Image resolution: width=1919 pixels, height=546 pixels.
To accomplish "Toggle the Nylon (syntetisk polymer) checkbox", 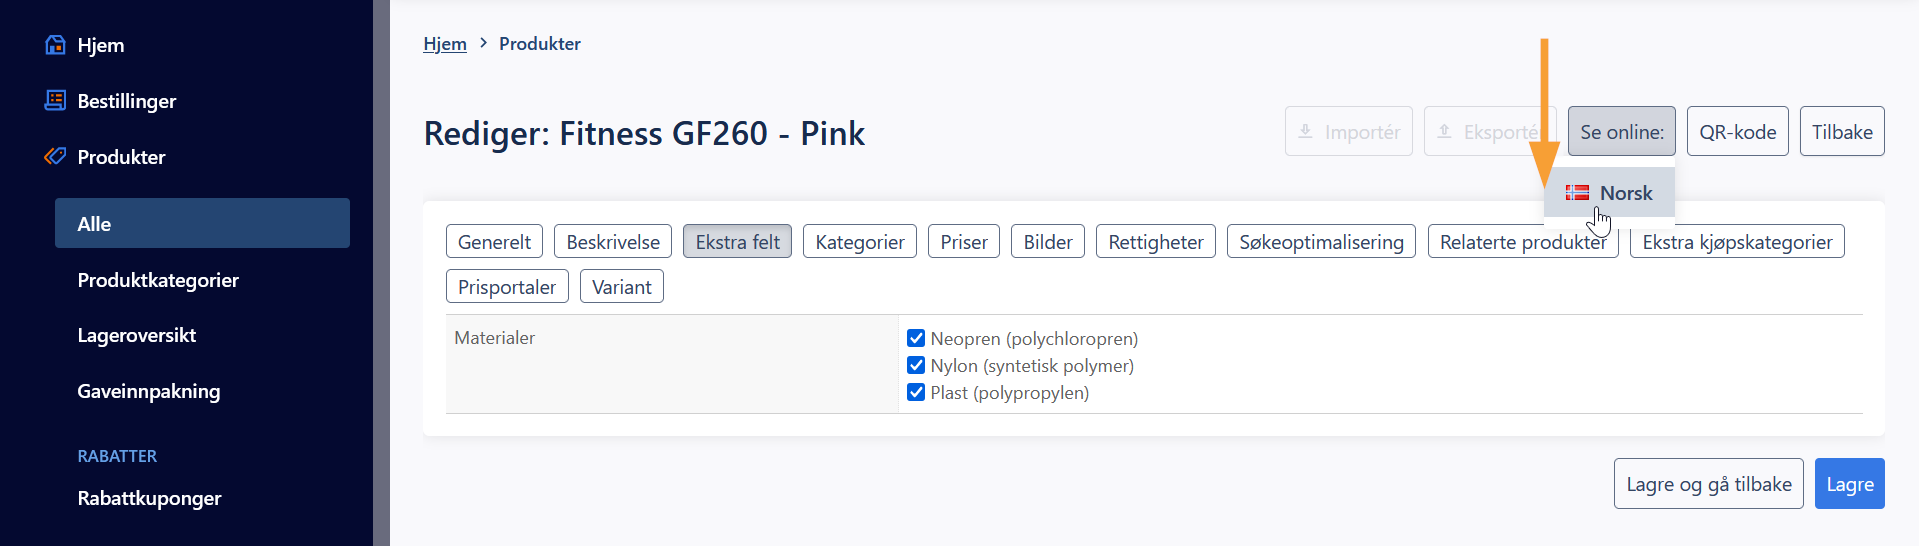I will pyautogui.click(x=916, y=365).
